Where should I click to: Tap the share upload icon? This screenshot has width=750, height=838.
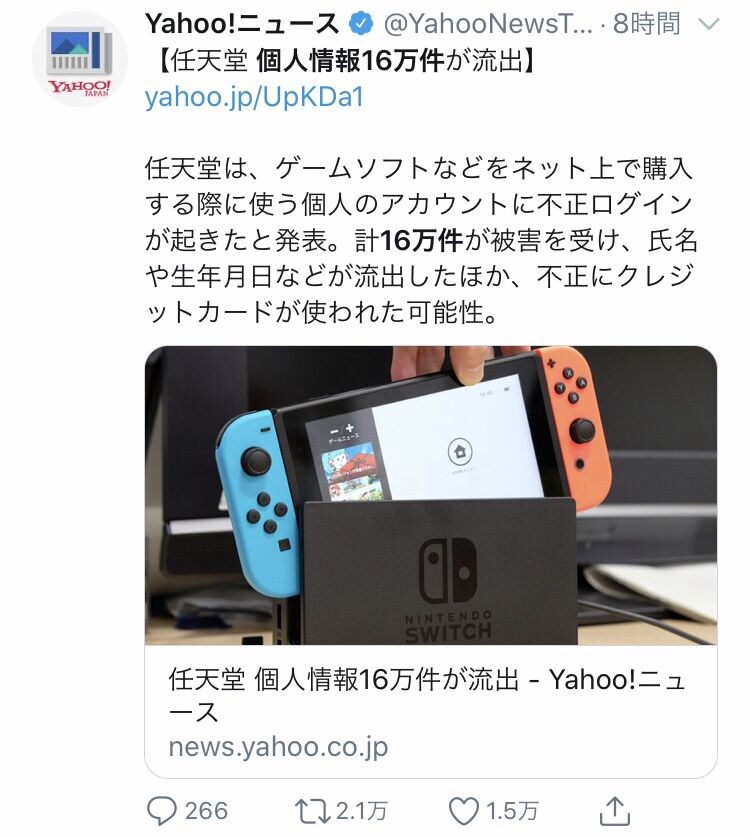(615, 811)
